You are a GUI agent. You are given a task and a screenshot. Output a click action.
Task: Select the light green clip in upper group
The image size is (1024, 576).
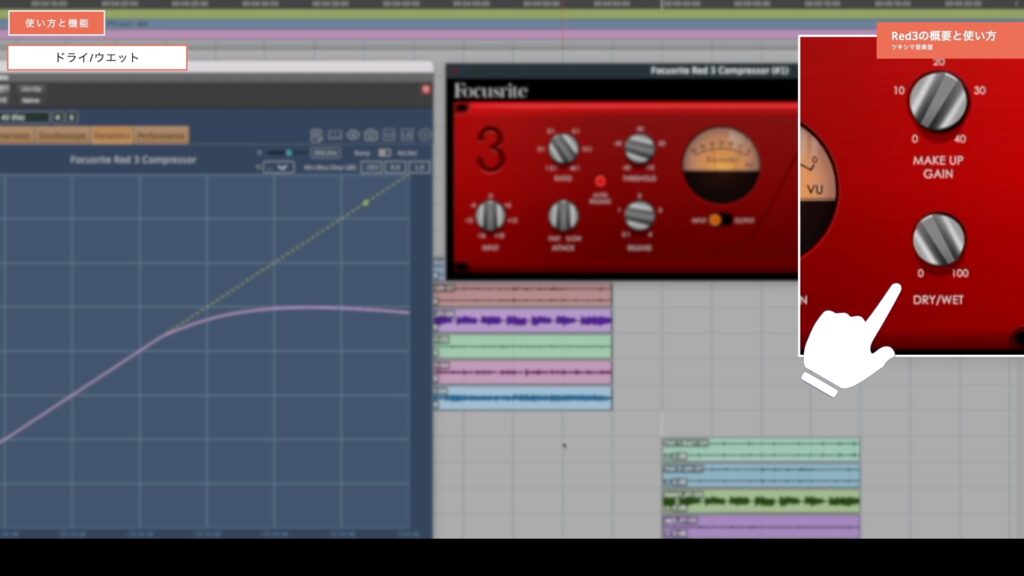pos(523,346)
